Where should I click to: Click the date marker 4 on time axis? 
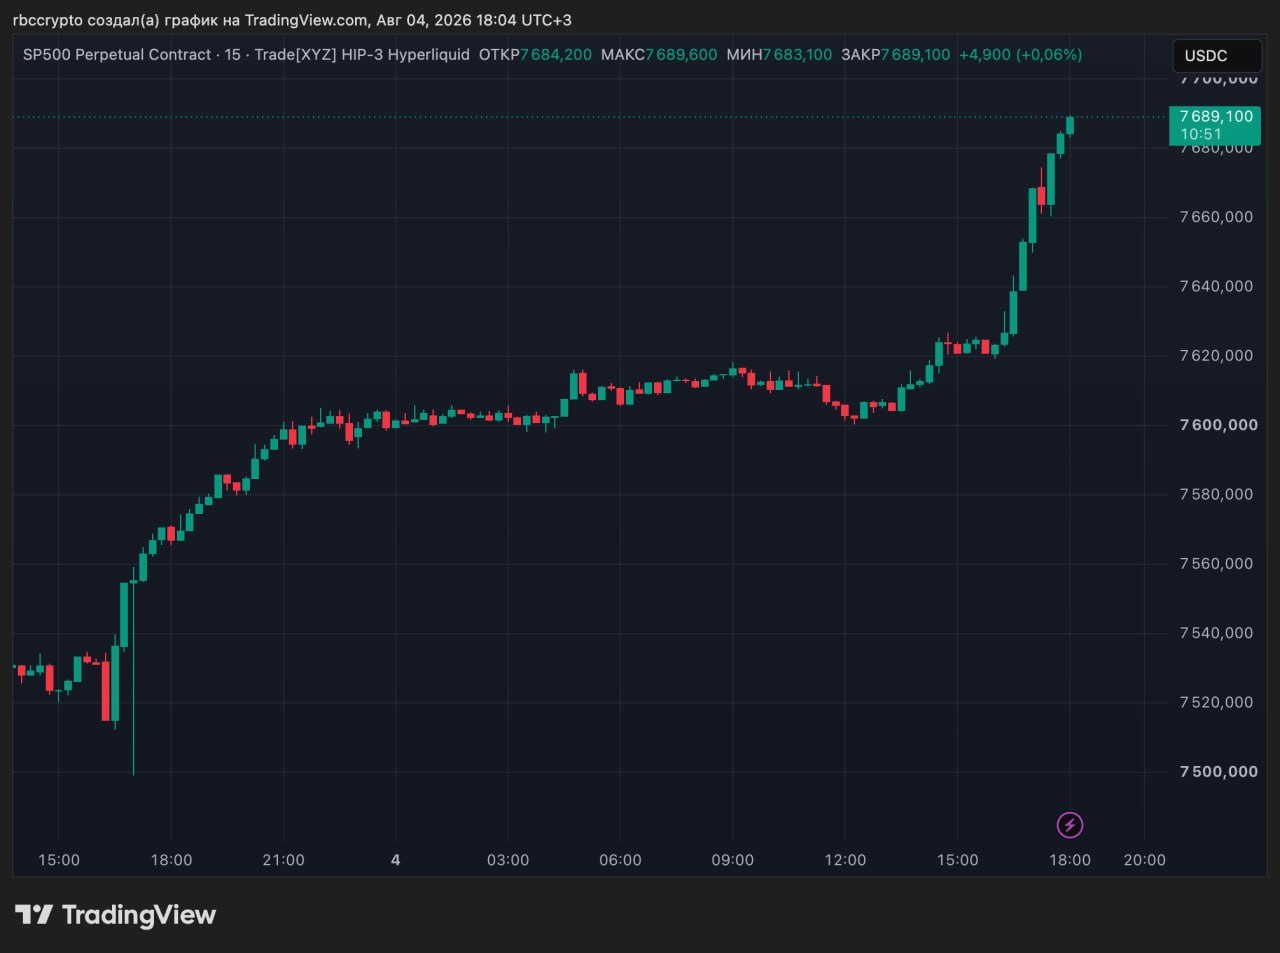396,860
